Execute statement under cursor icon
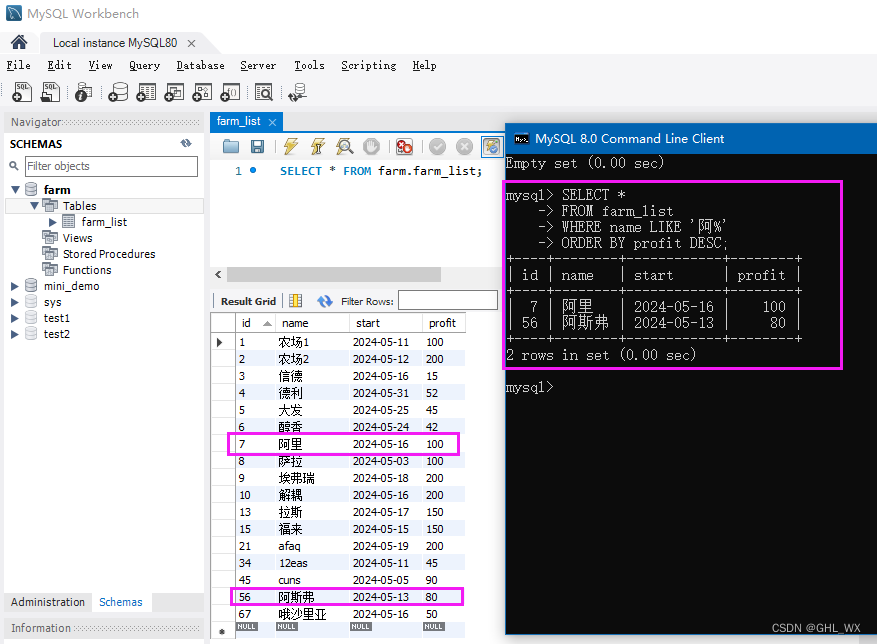This screenshot has width=877, height=644. (x=318, y=147)
